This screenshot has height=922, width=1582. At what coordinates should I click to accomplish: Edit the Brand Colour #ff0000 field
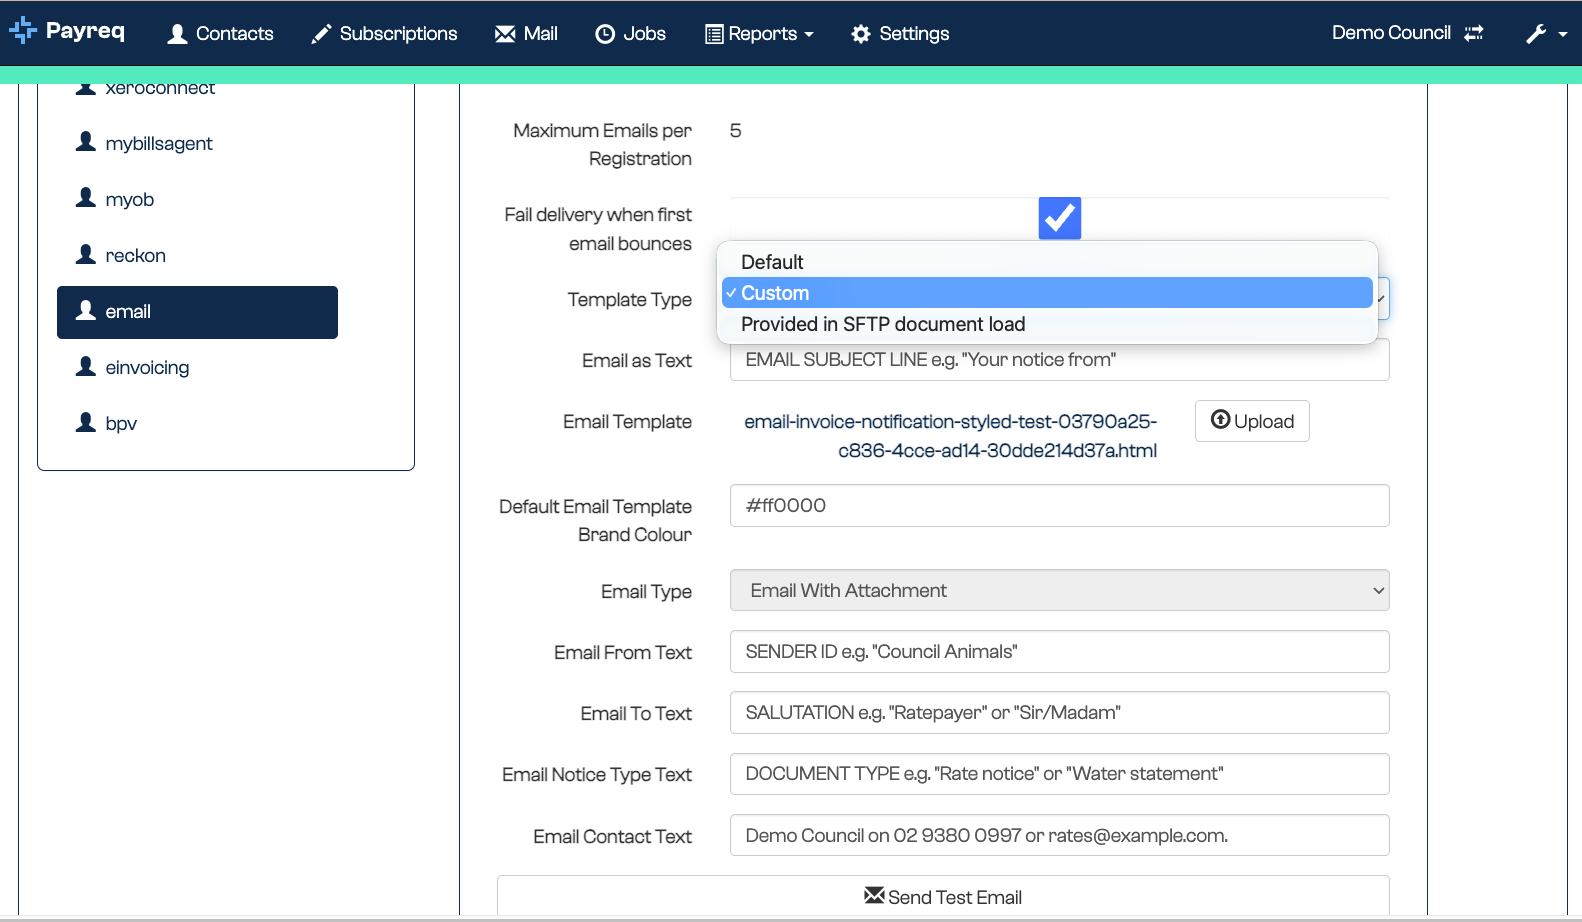1060,505
